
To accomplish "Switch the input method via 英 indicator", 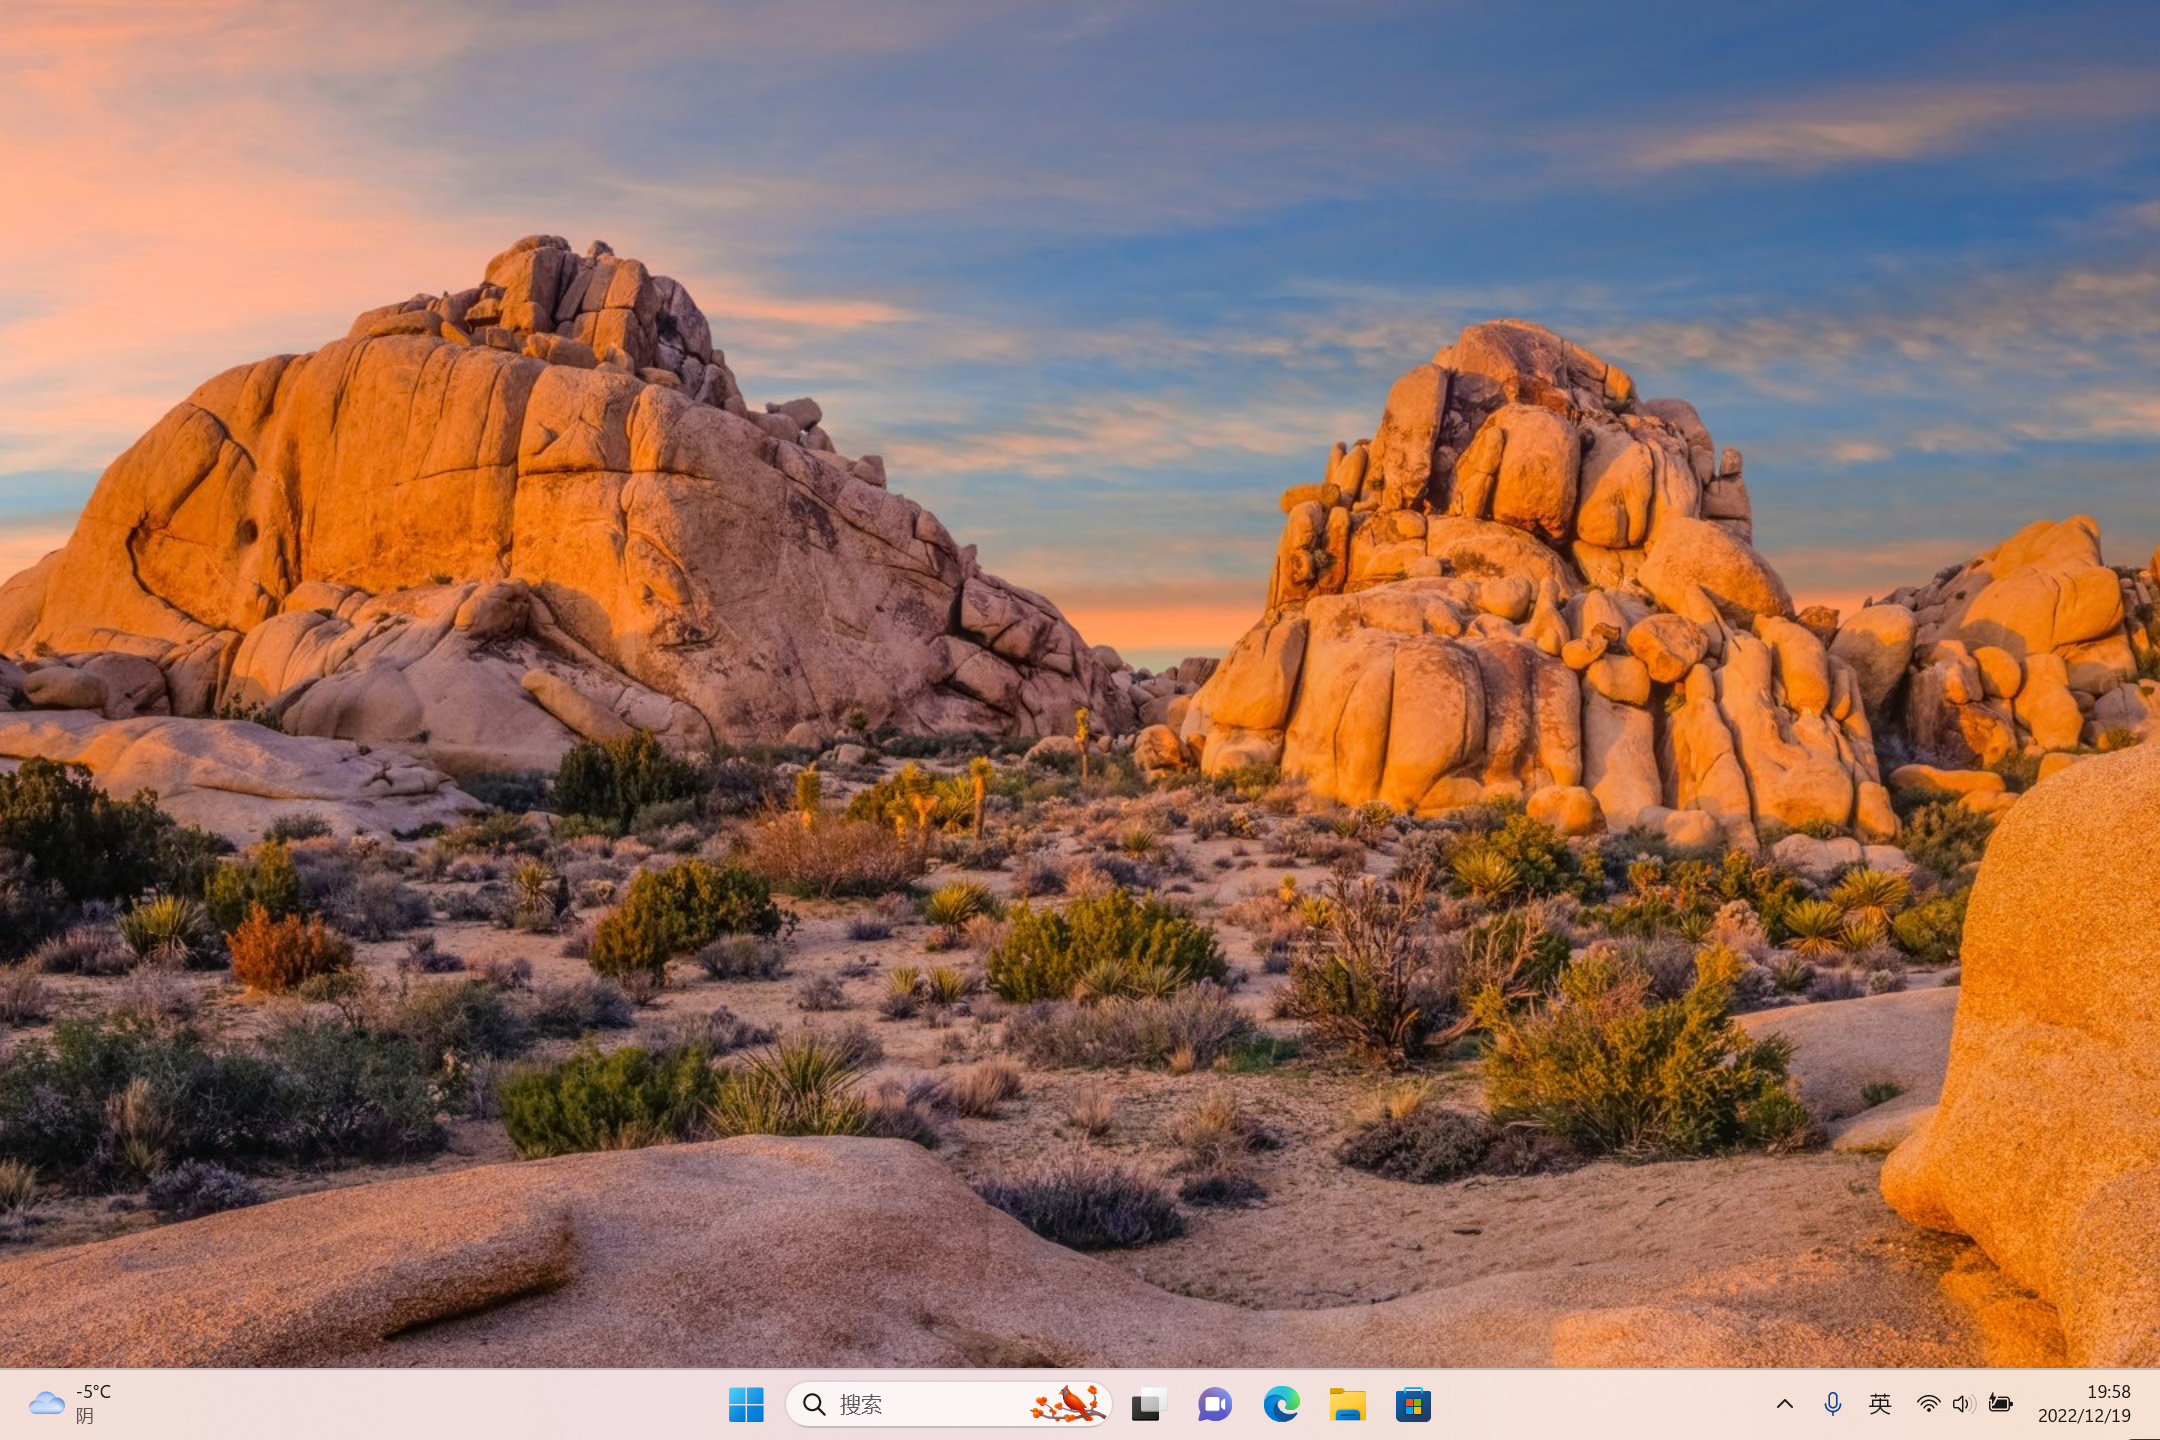I will pyautogui.click(x=1880, y=1404).
